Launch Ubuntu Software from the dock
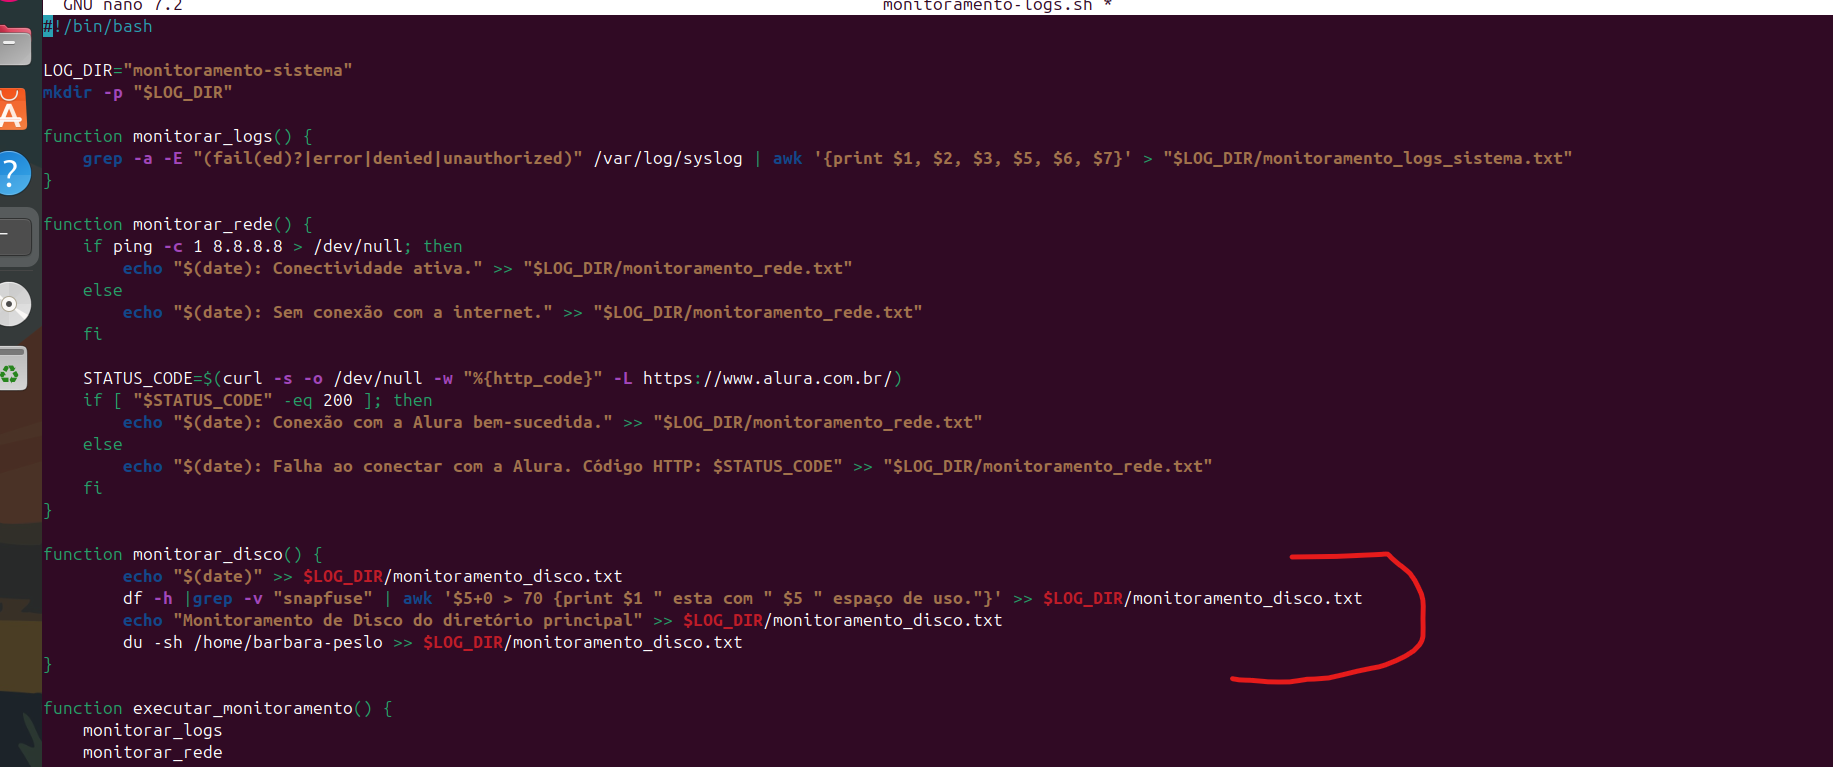The width and height of the screenshot is (1833, 767). (12, 110)
